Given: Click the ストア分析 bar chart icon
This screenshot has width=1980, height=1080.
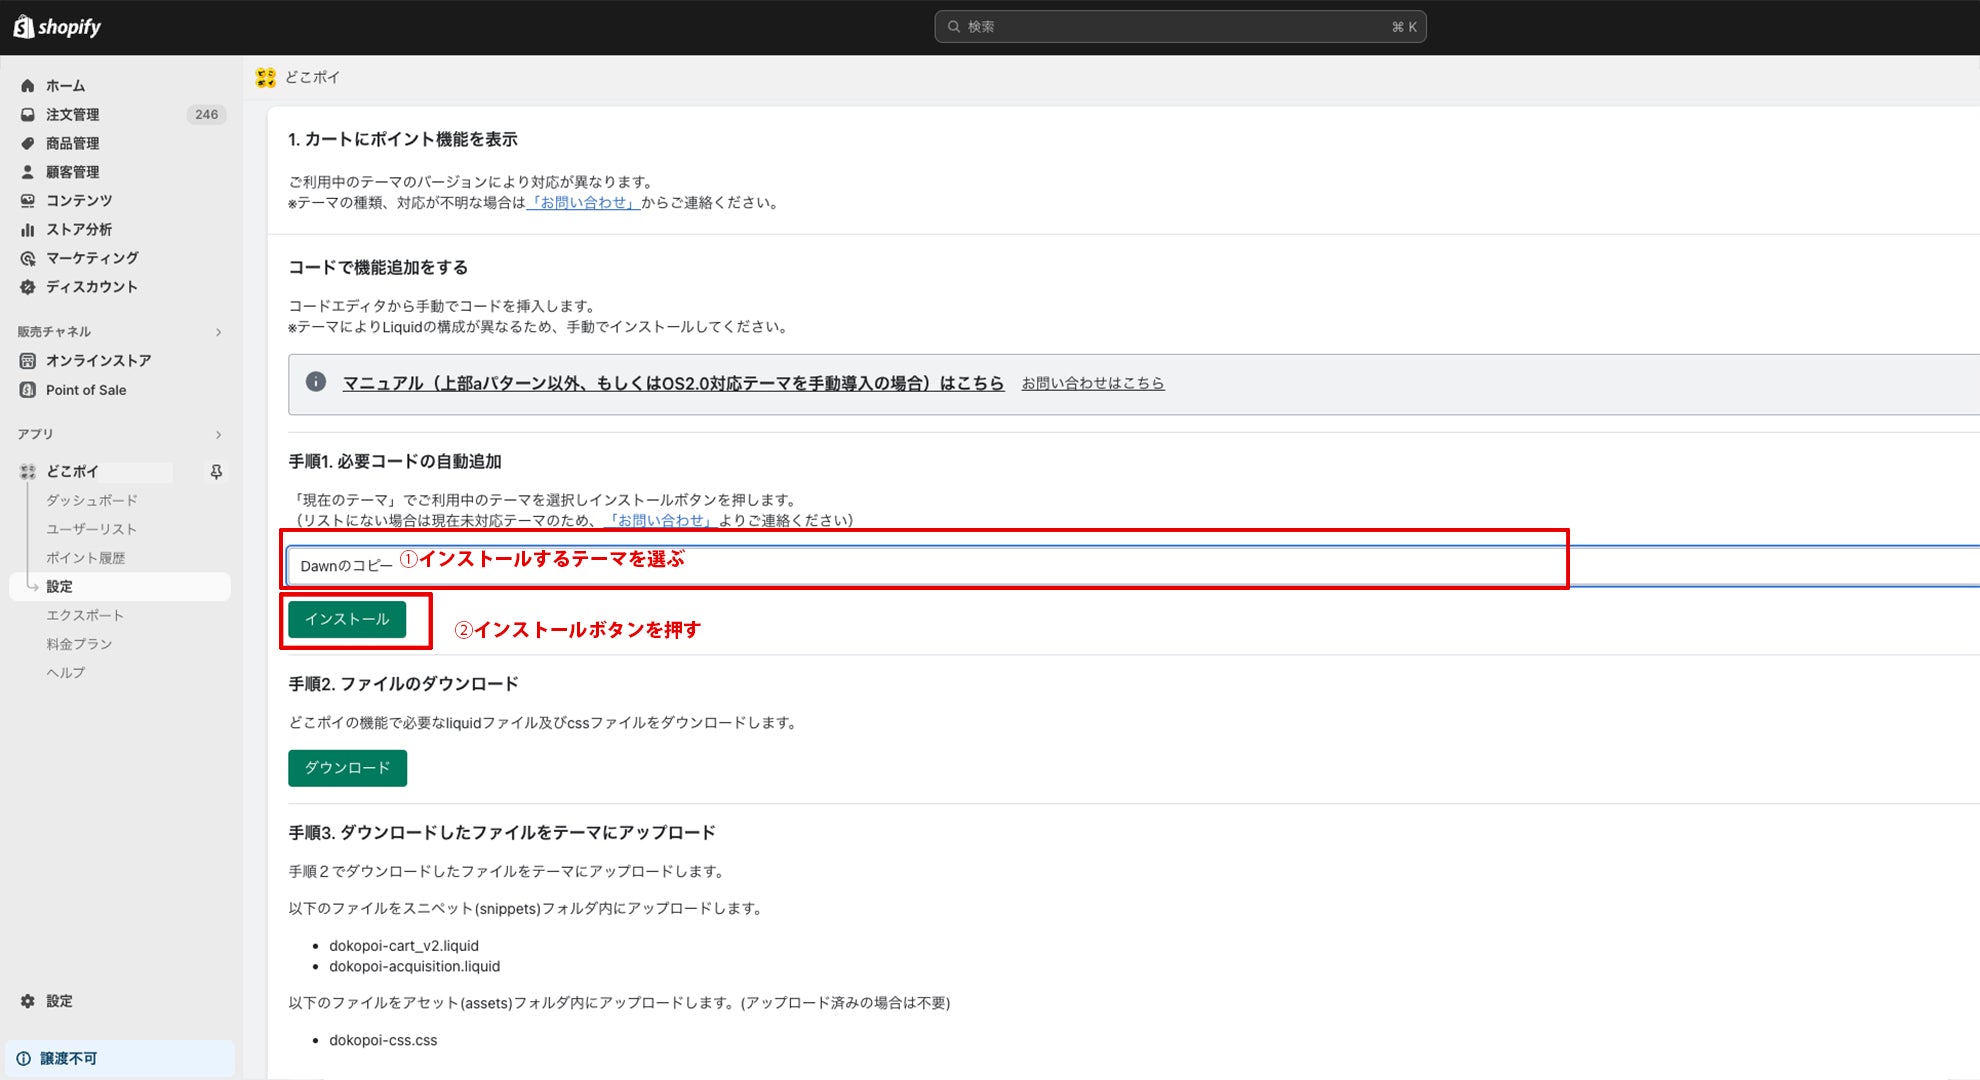Looking at the screenshot, I should pos(28,230).
